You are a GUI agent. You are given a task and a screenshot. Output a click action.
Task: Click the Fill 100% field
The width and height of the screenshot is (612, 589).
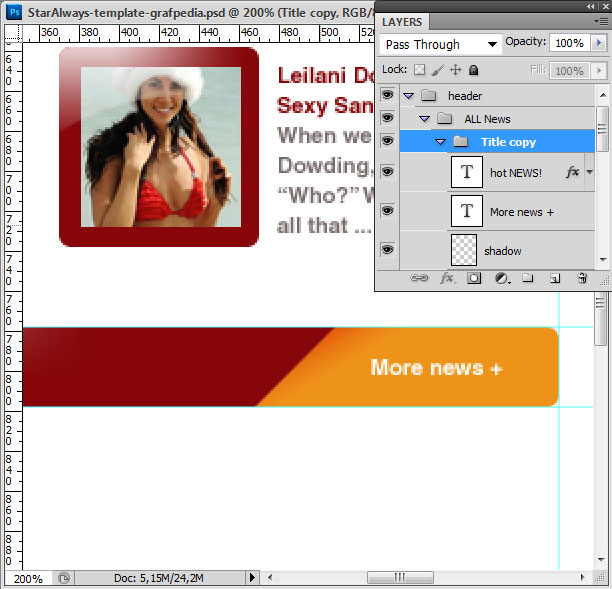point(571,71)
